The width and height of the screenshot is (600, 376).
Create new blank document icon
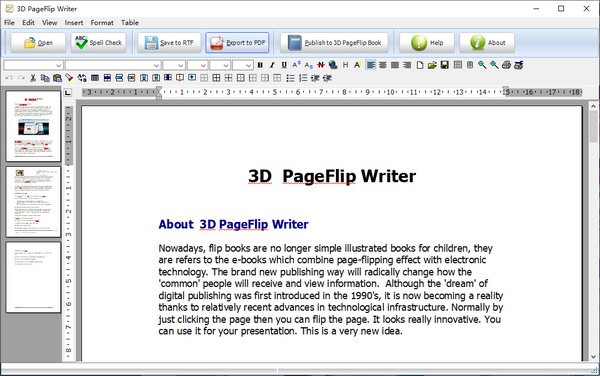(420, 65)
